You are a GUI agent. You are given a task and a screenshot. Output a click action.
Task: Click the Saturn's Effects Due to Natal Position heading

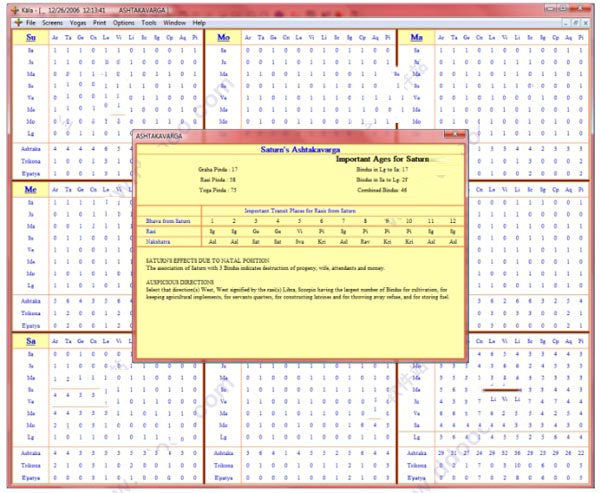click(207, 261)
